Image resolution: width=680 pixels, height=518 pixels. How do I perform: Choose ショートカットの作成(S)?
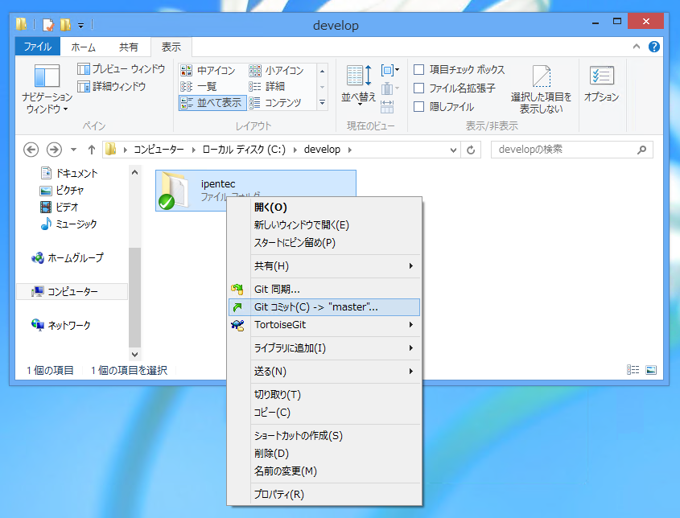click(324, 436)
